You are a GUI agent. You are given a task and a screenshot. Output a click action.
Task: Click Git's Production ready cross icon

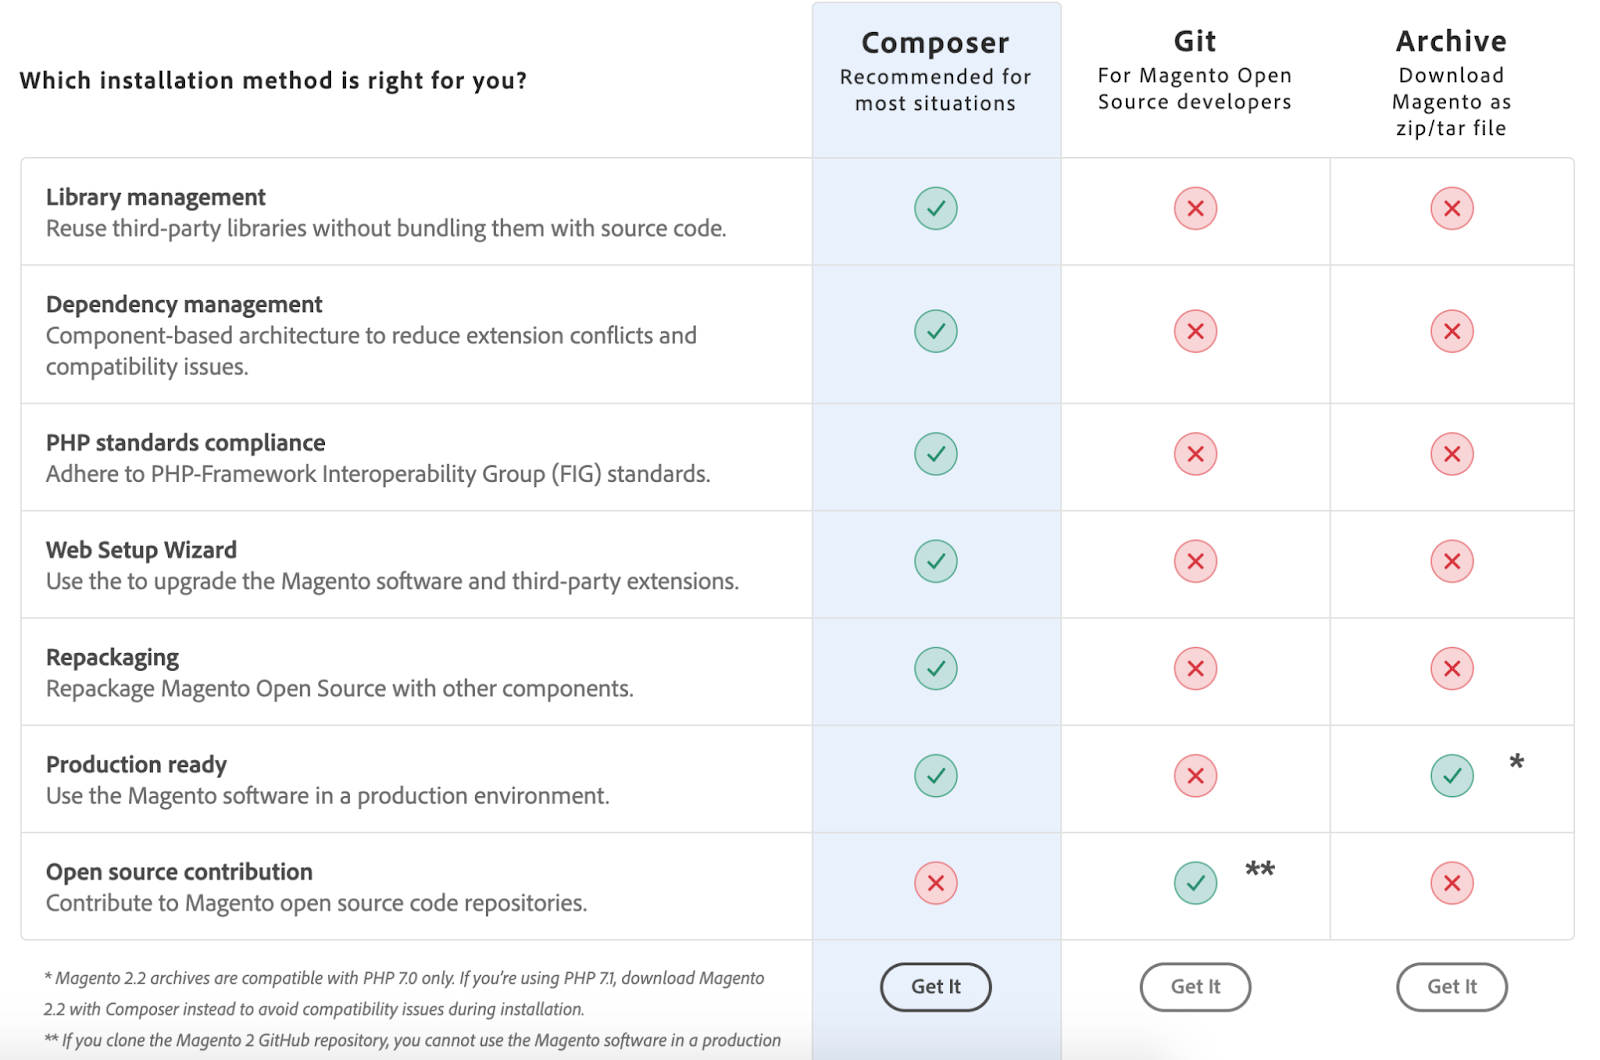(x=1195, y=776)
